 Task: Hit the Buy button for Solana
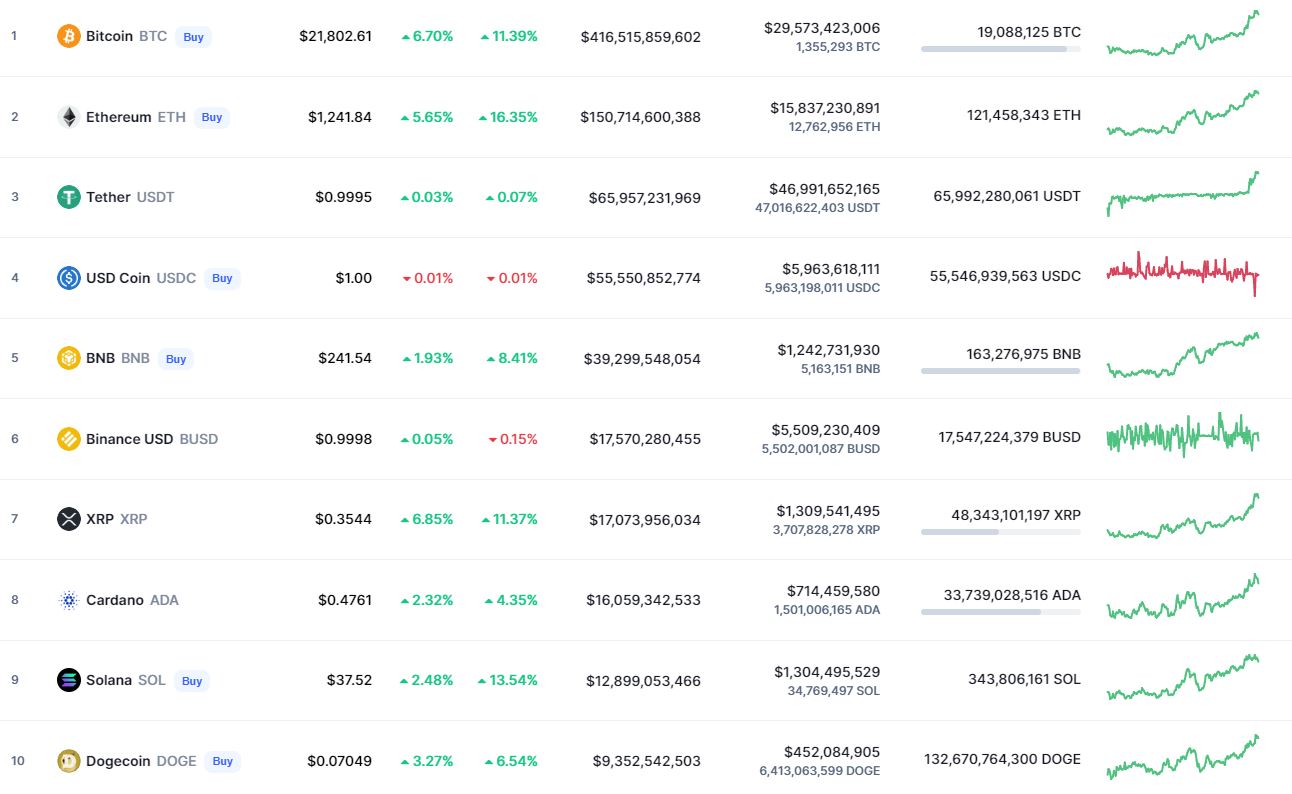pyautogui.click(x=192, y=681)
